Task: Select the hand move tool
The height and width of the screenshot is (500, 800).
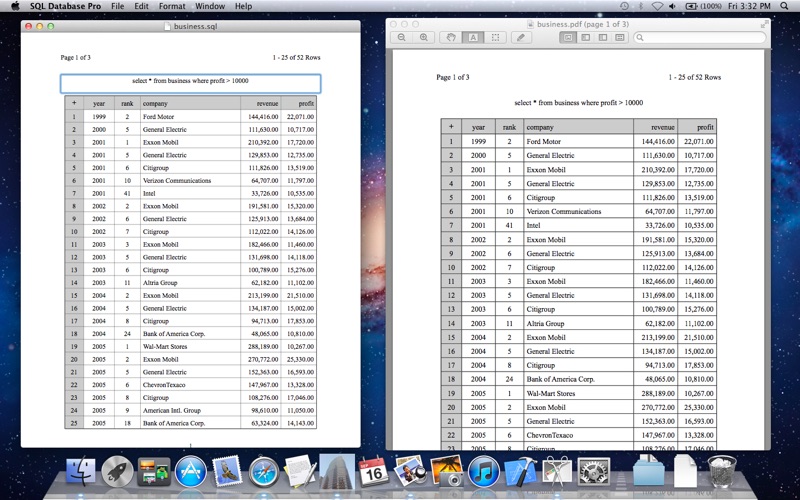Action: click(451, 37)
